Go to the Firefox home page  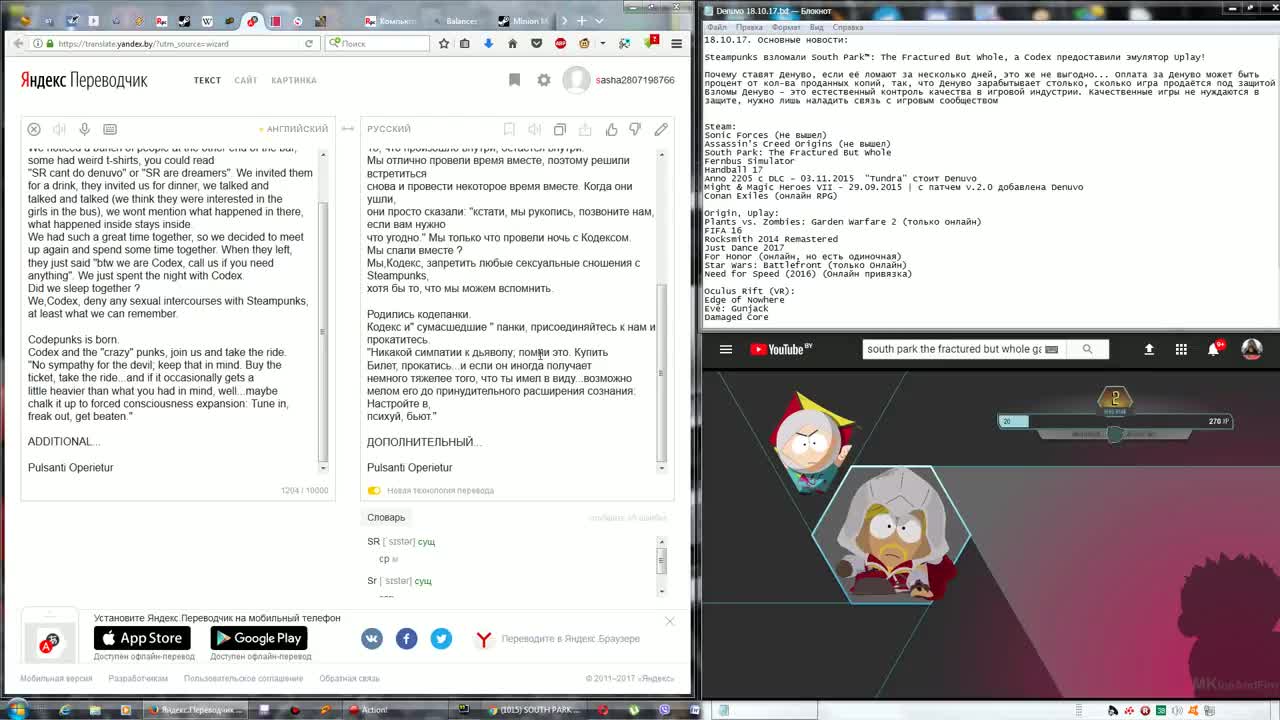coord(512,43)
